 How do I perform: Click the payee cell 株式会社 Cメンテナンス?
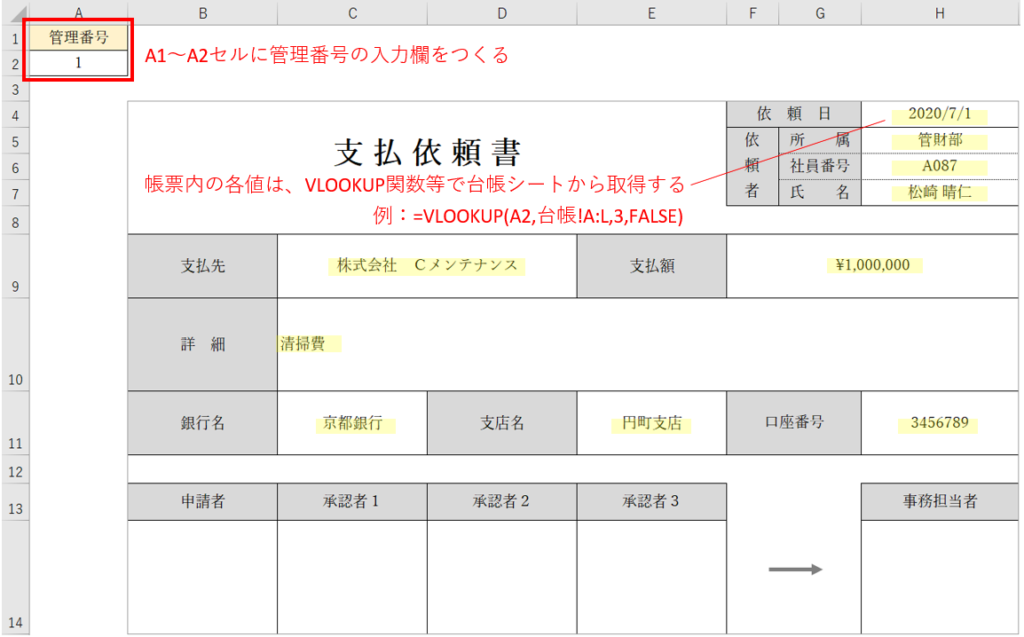pos(427,266)
